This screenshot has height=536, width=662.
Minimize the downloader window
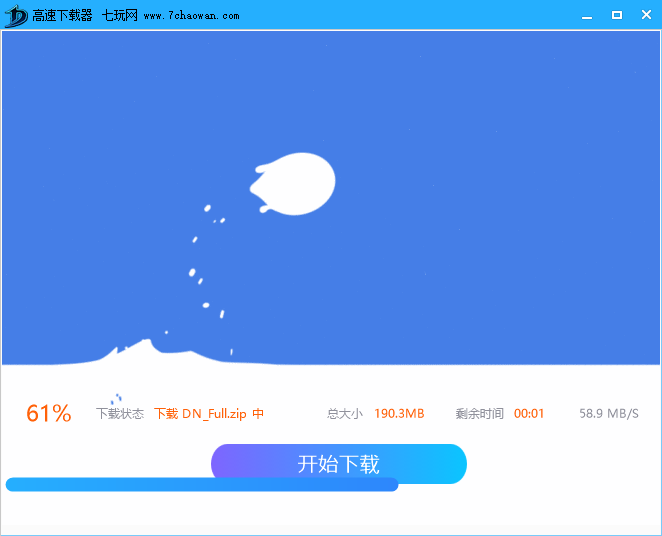pos(588,15)
